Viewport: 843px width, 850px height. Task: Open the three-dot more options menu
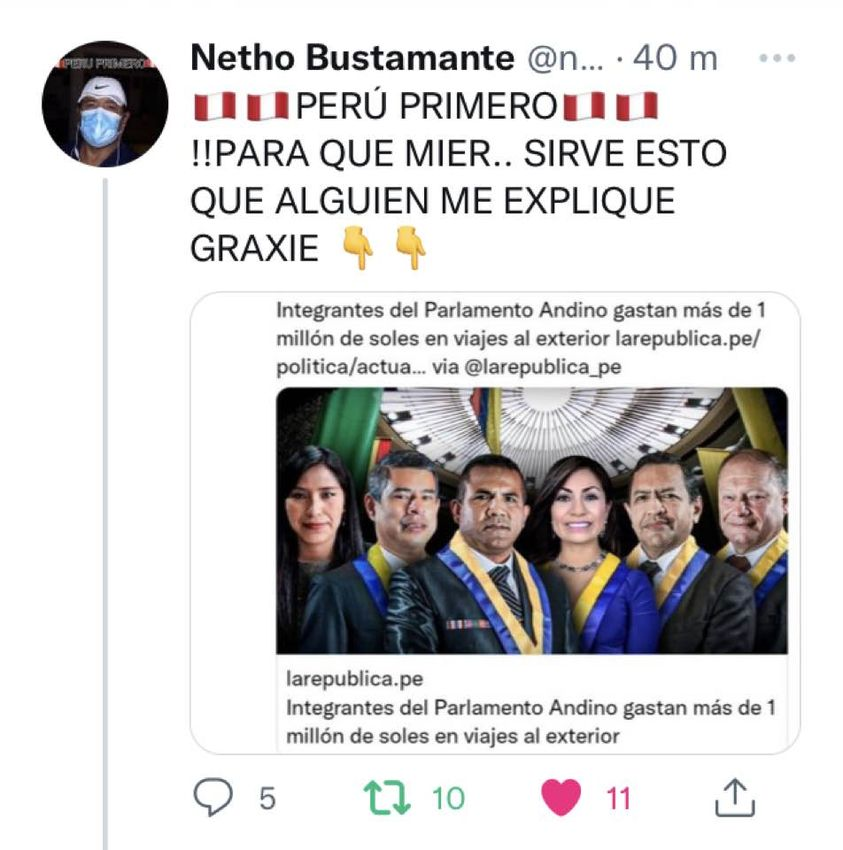click(x=777, y=58)
